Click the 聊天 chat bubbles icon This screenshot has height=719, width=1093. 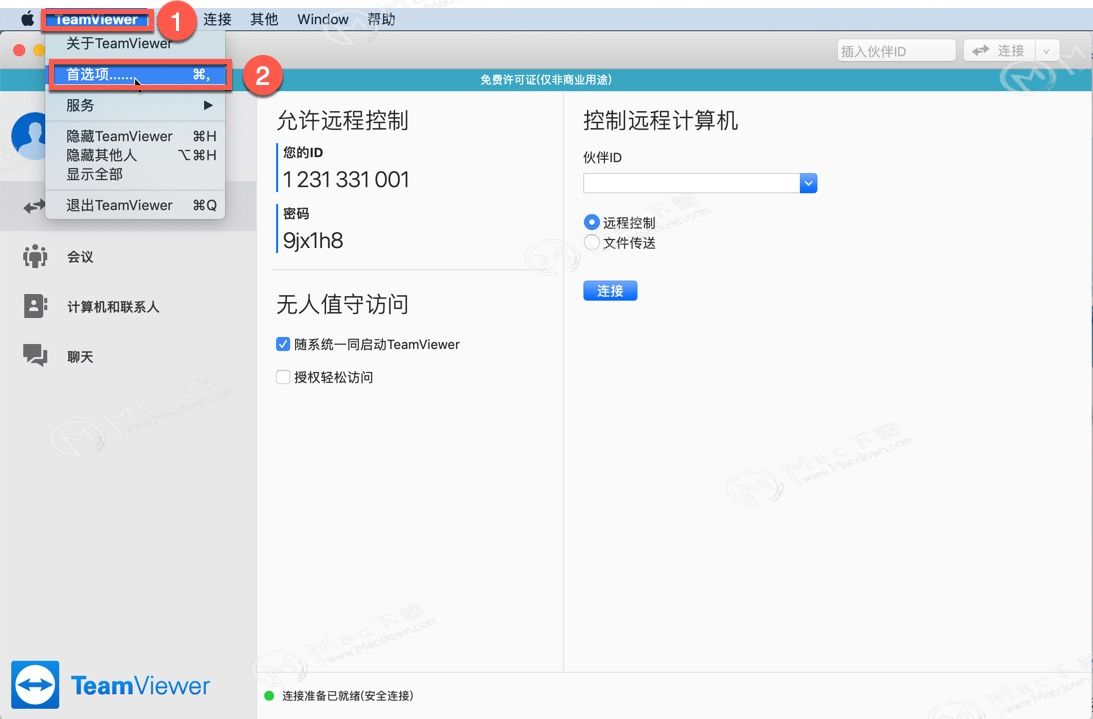(x=35, y=355)
